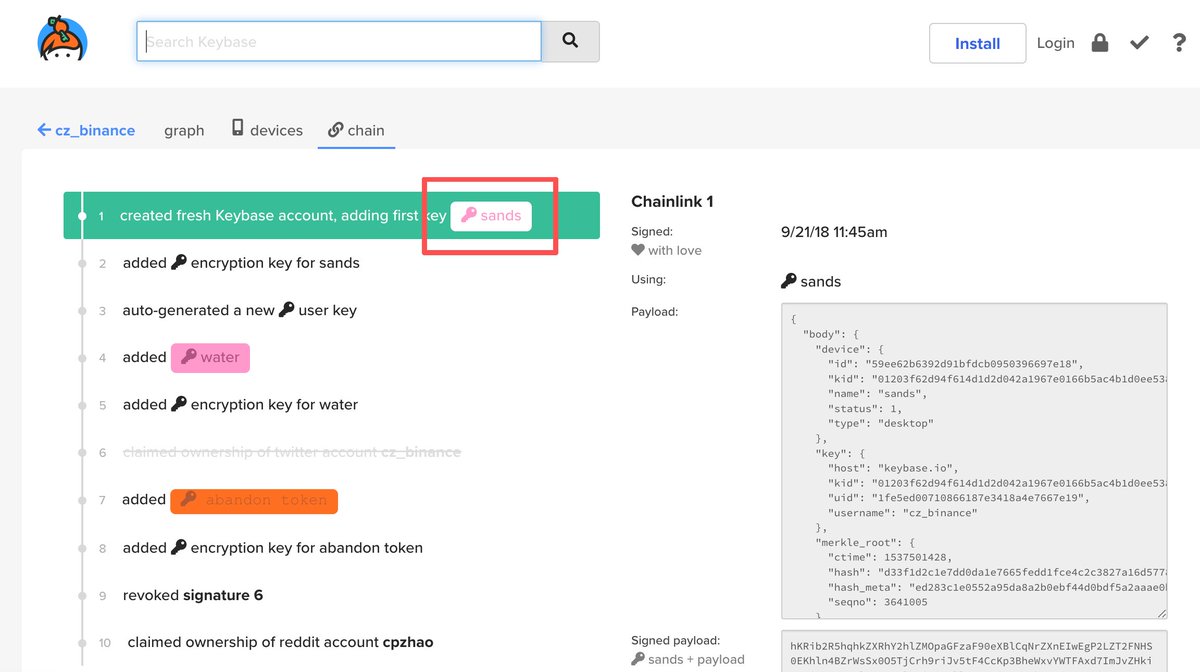Click inside the JSON Payload text box

tap(974, 461)
